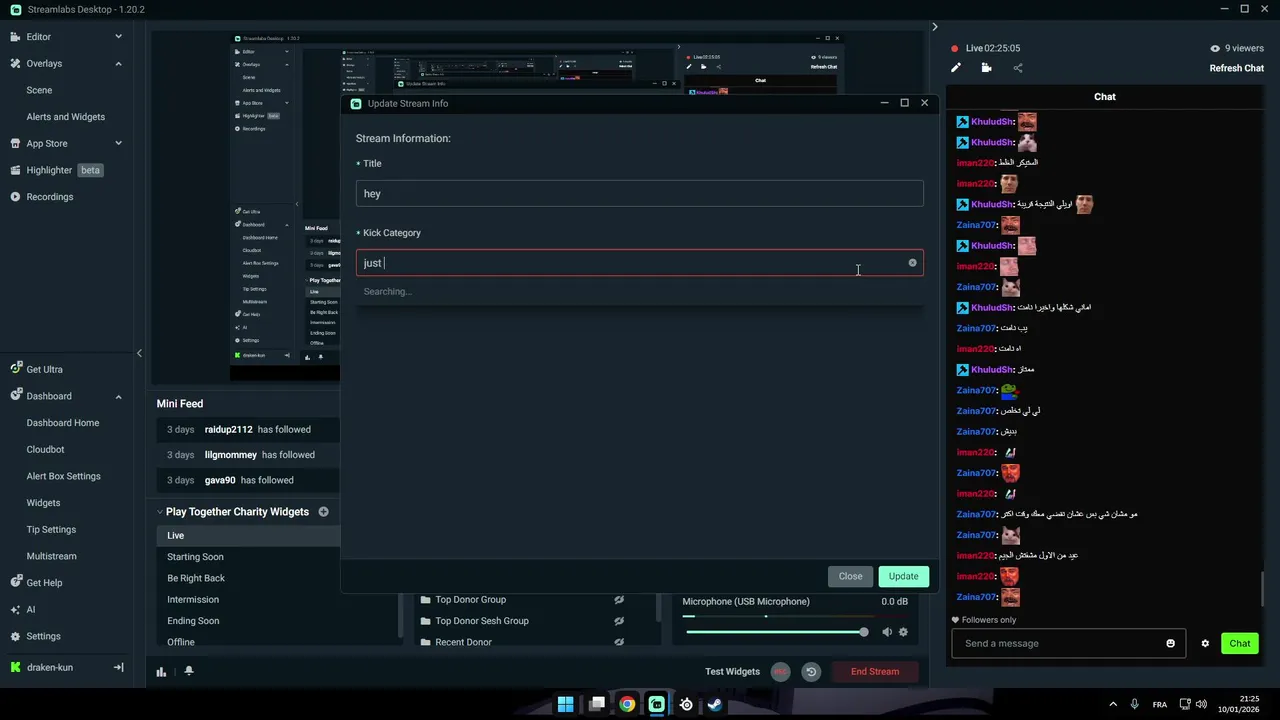Click the Send a message chat input
Image resolution: width=1280 pixels, height=720 pixels.
point(1068,643)
